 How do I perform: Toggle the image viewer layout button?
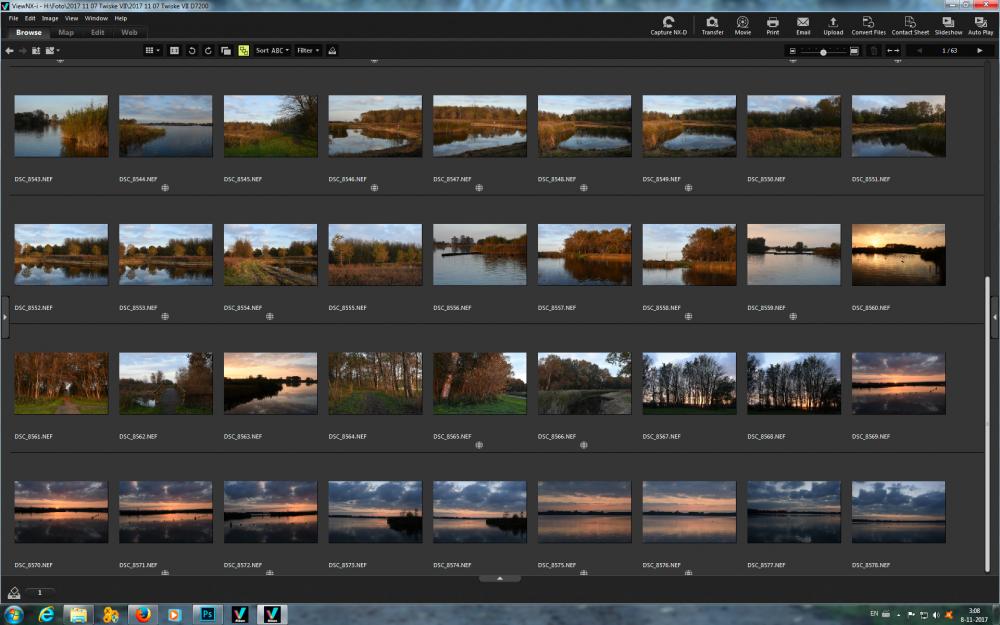pos(174,50)
